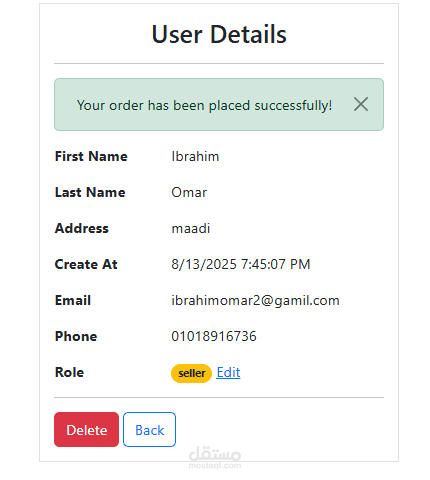Viewport: 430px width, 480px height.
Task: Click the User Details heading
Action: coord(219,34)
